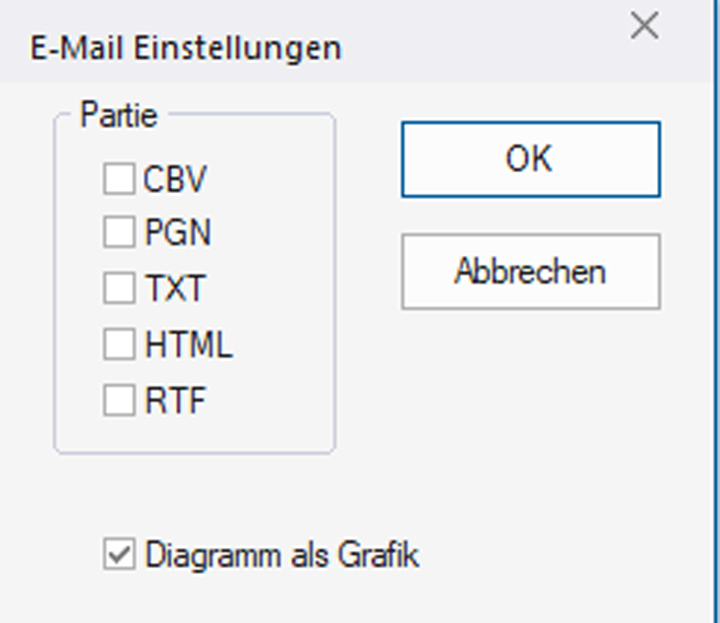Screen dimensions: 720x623
Task: Click the RTF label text
Action: click(x=175, y=401)
